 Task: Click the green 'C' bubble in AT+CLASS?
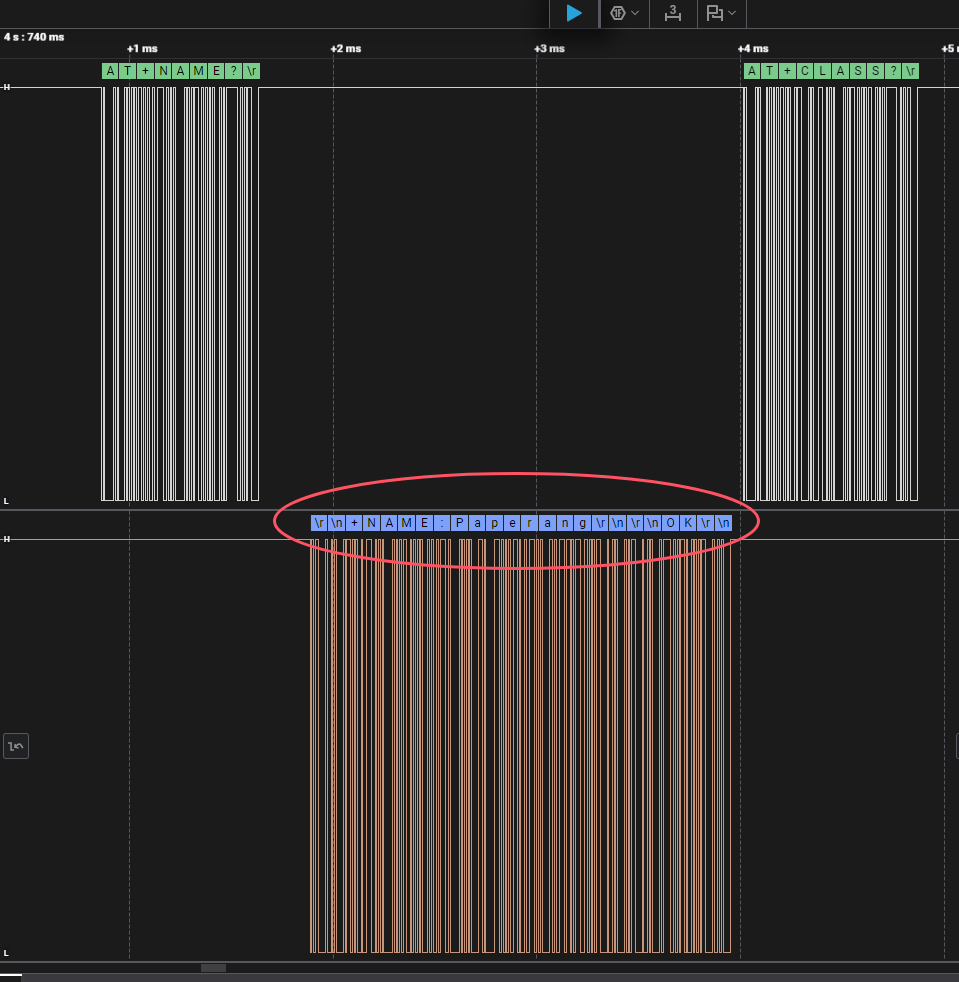(x=805, y=71)
